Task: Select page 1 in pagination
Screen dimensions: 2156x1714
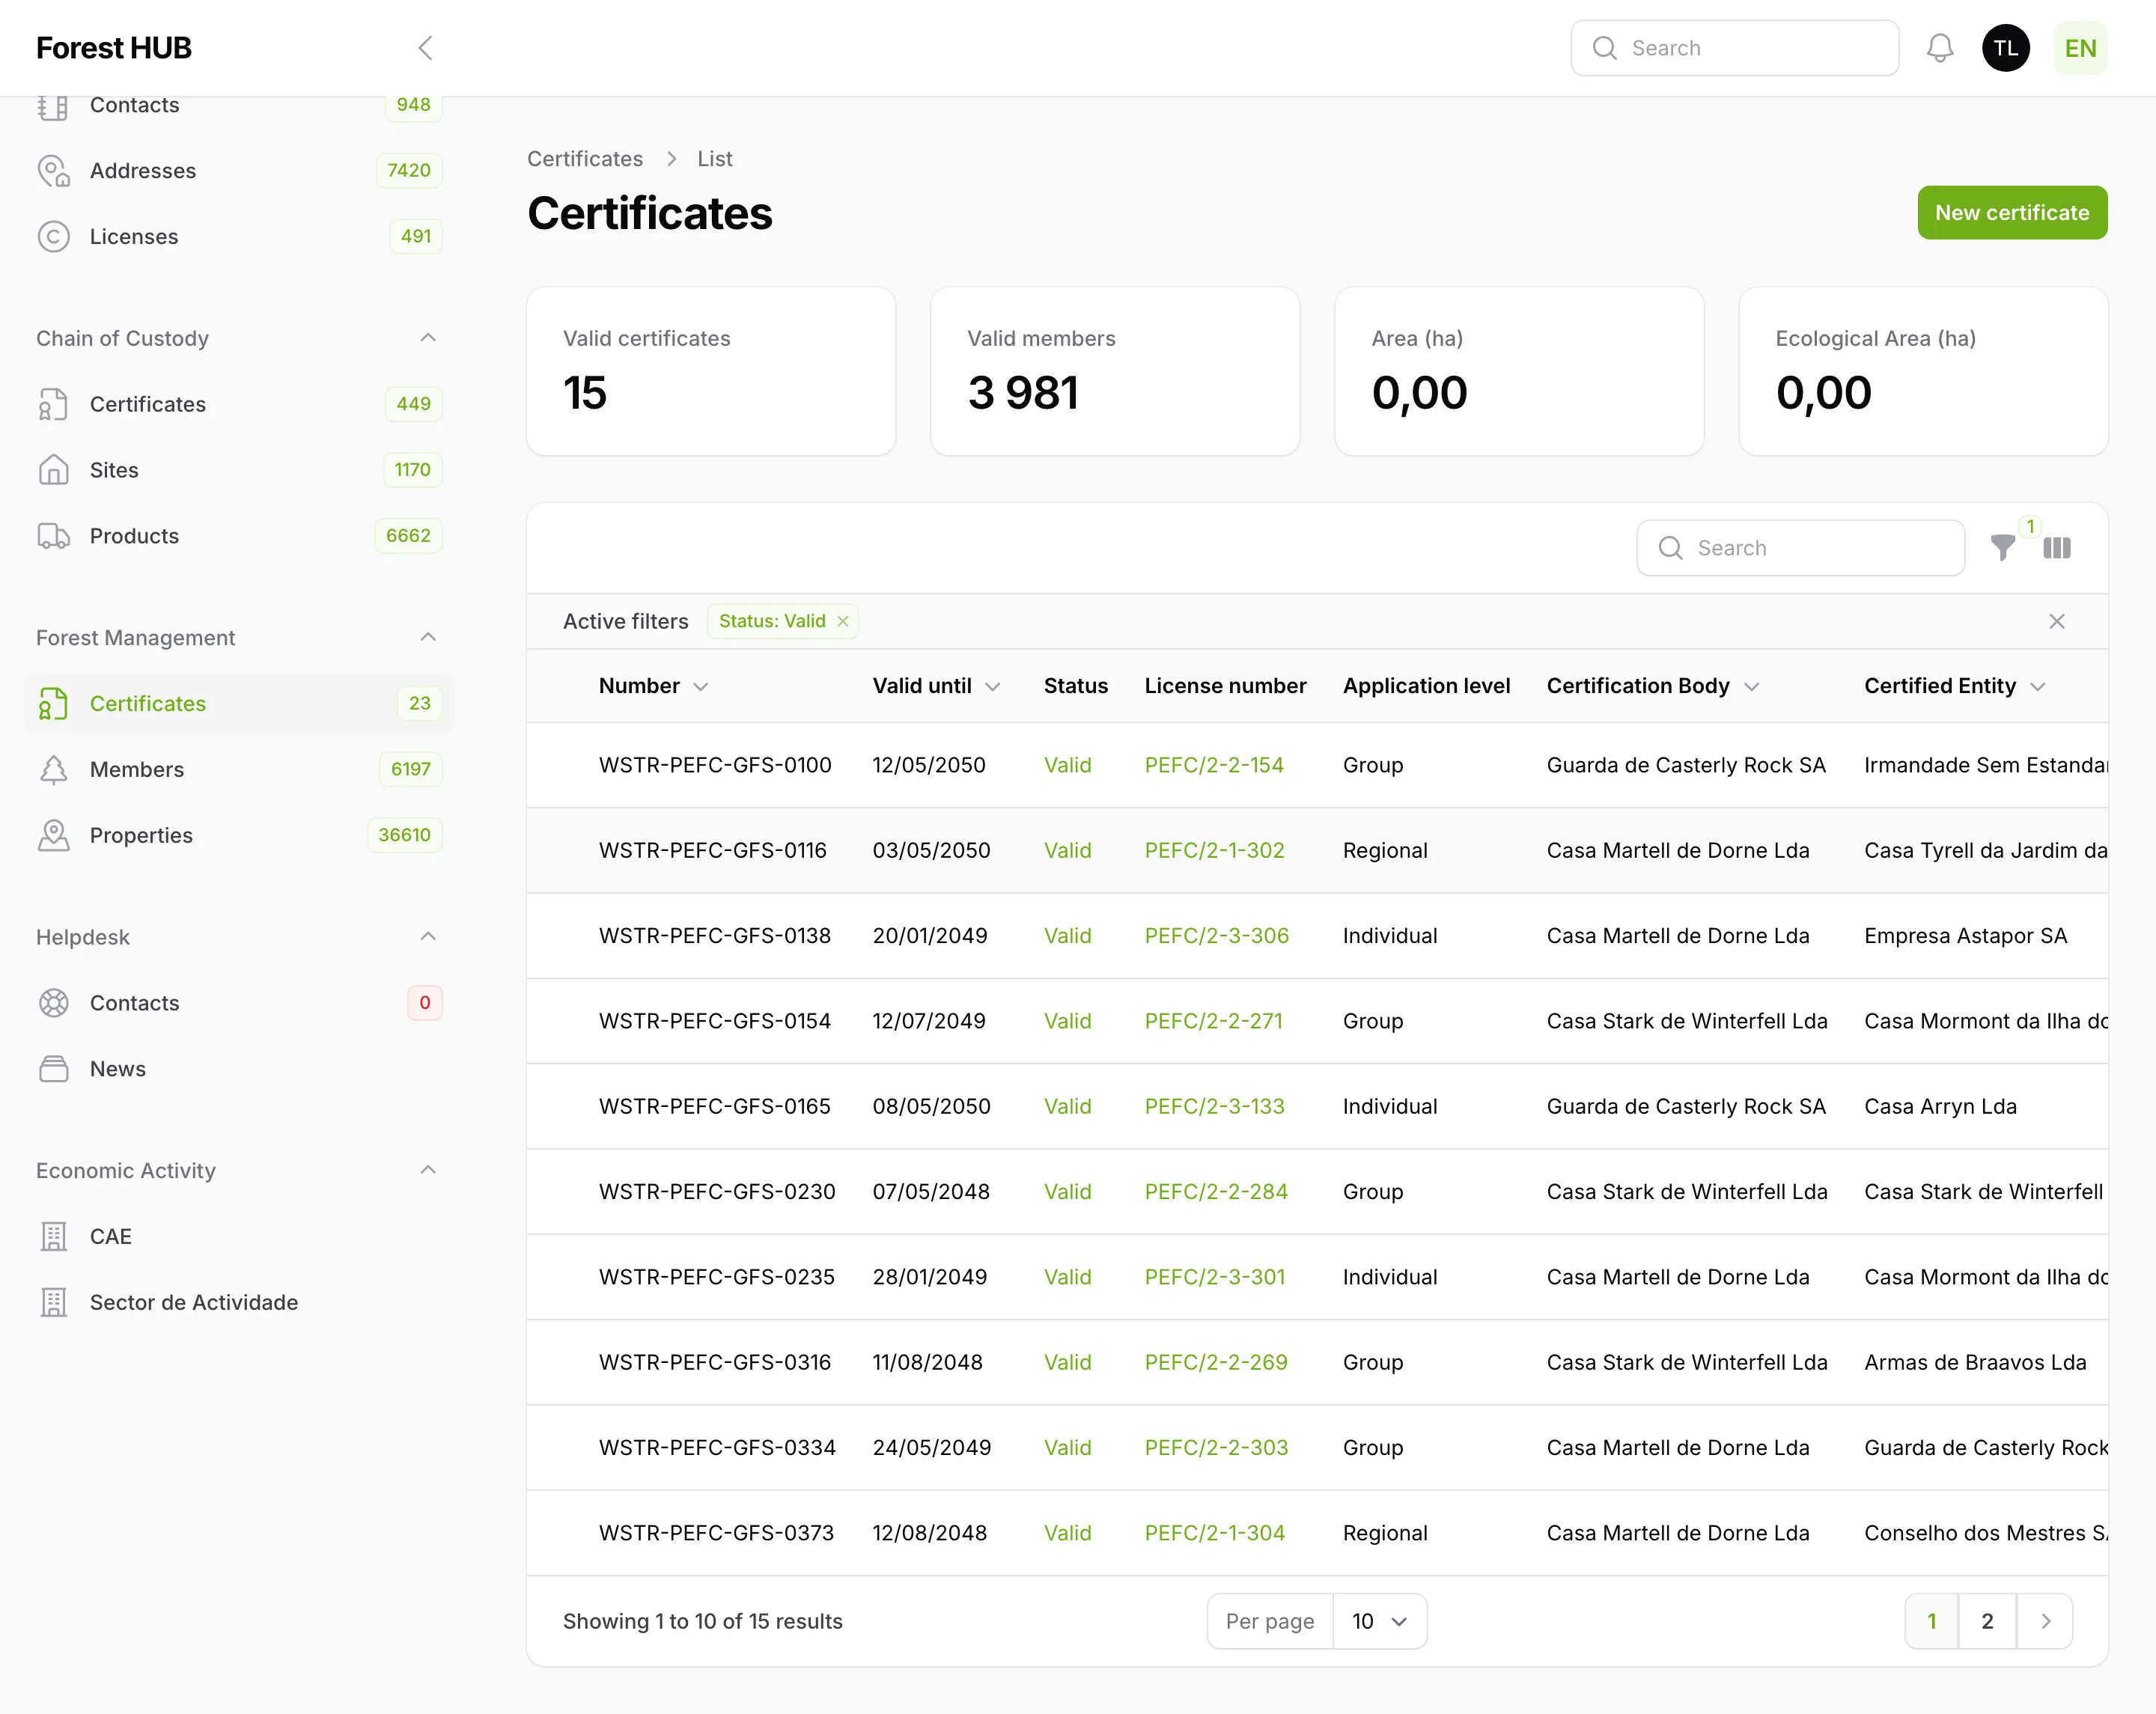Action: click(x=1932, y=1621)
